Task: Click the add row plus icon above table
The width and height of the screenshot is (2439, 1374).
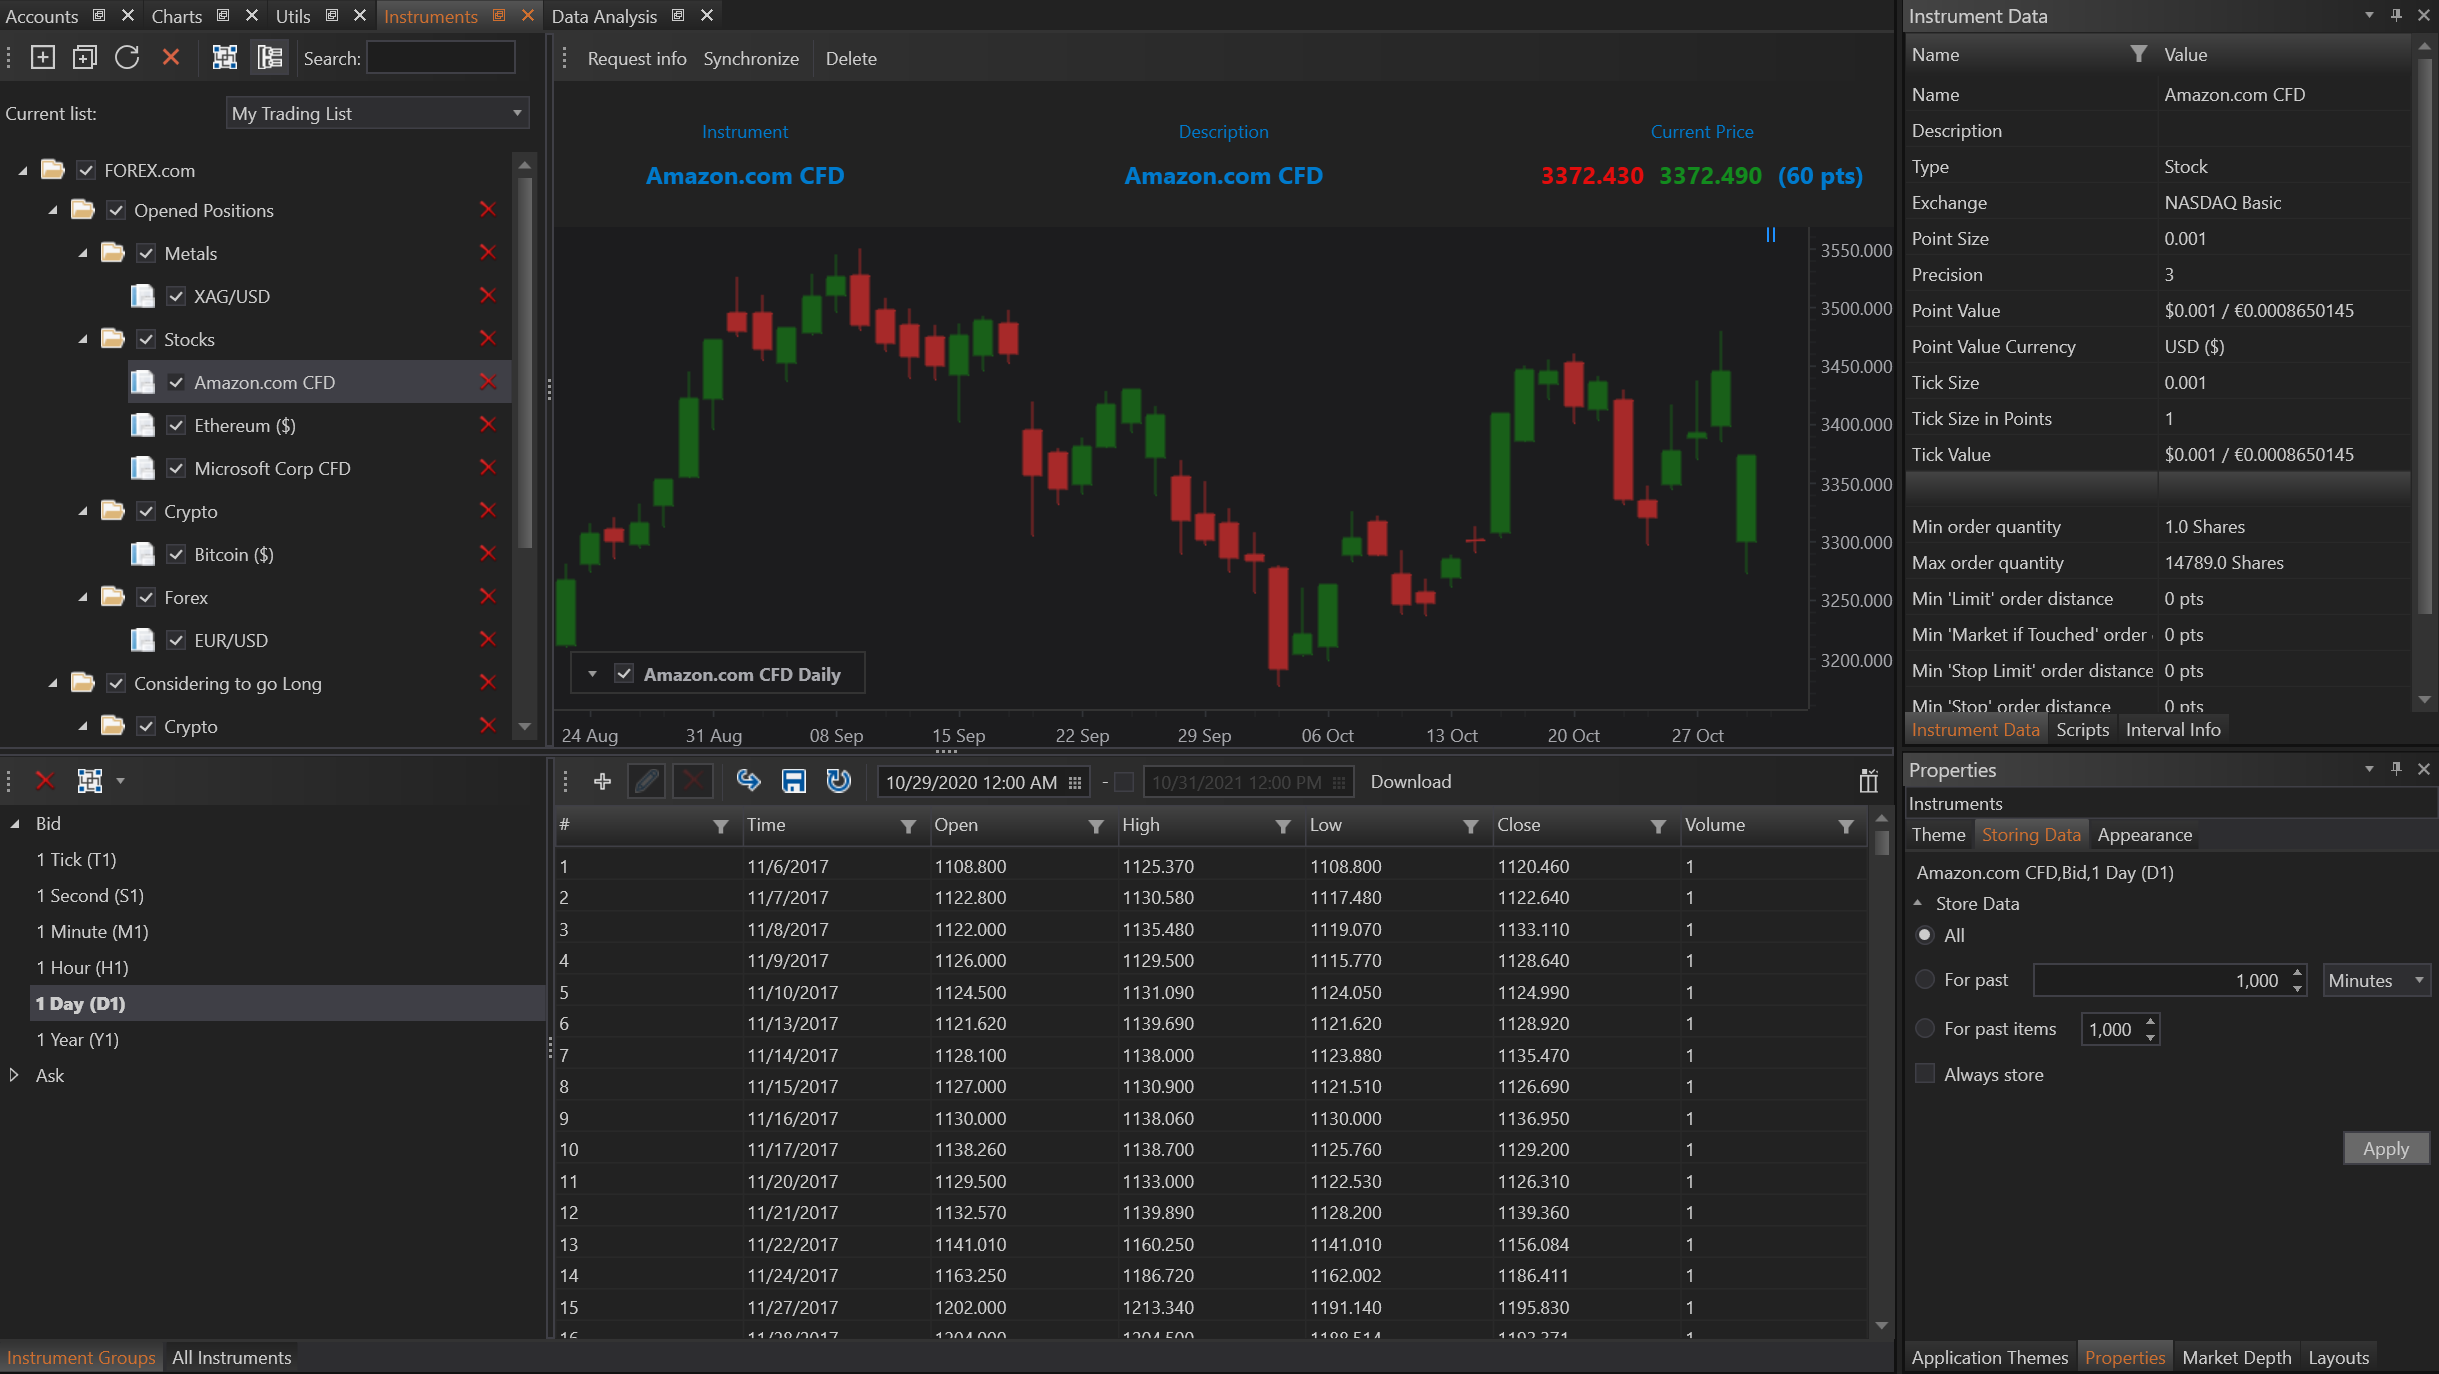Action: point(602,782)
